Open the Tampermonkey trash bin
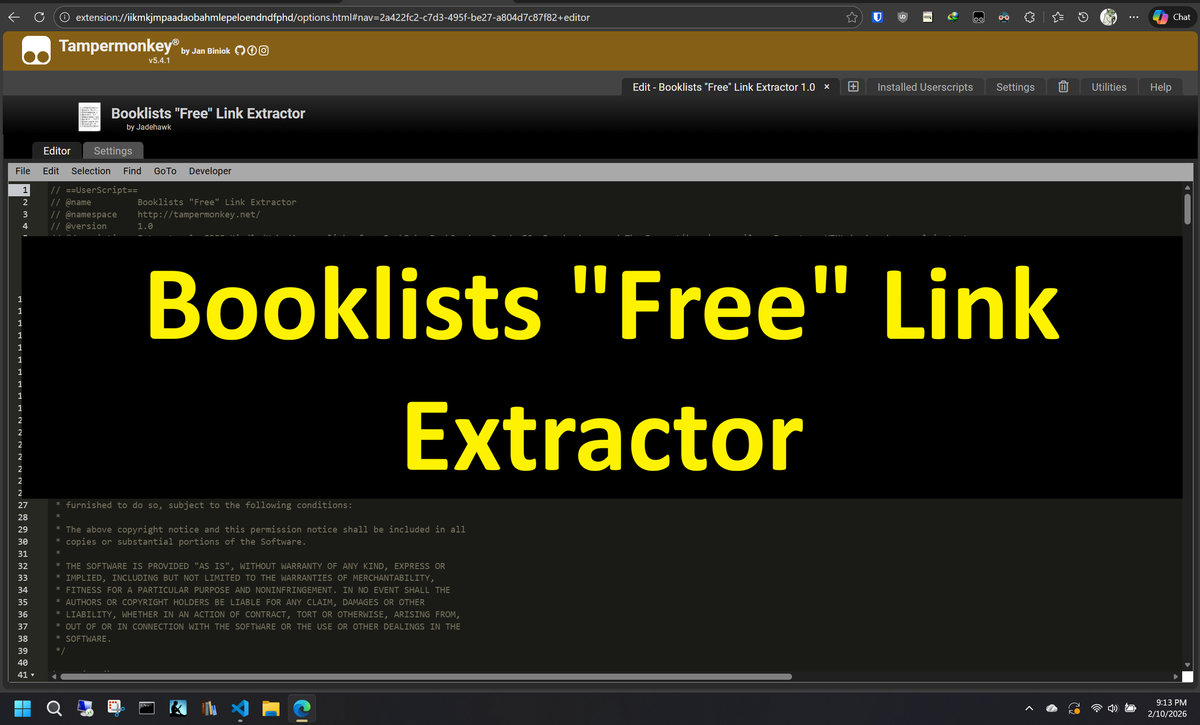This screenshot has height=725, width=1200. point(1063,87)
